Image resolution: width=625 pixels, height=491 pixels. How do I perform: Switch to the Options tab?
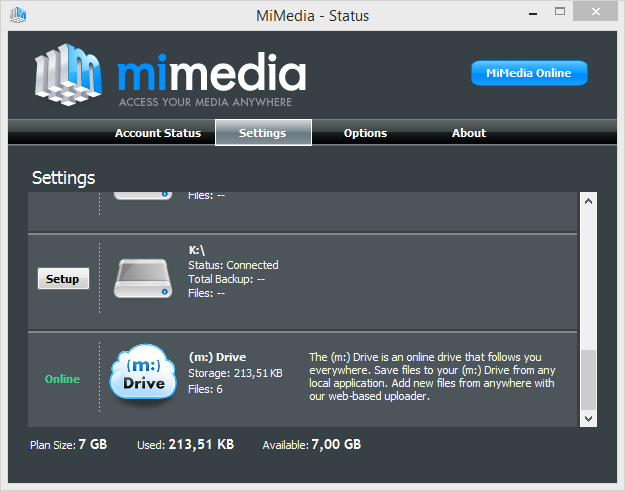tap(365, 133)
